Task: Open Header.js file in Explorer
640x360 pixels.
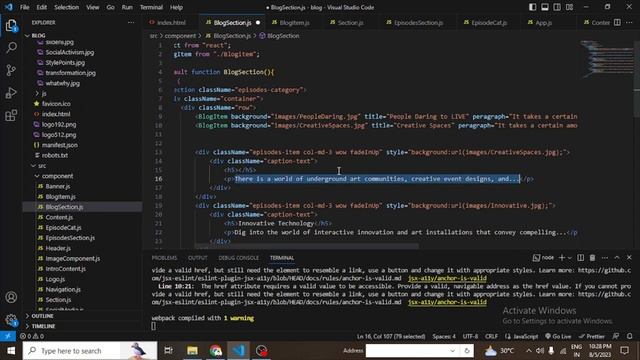Action: 58,248
